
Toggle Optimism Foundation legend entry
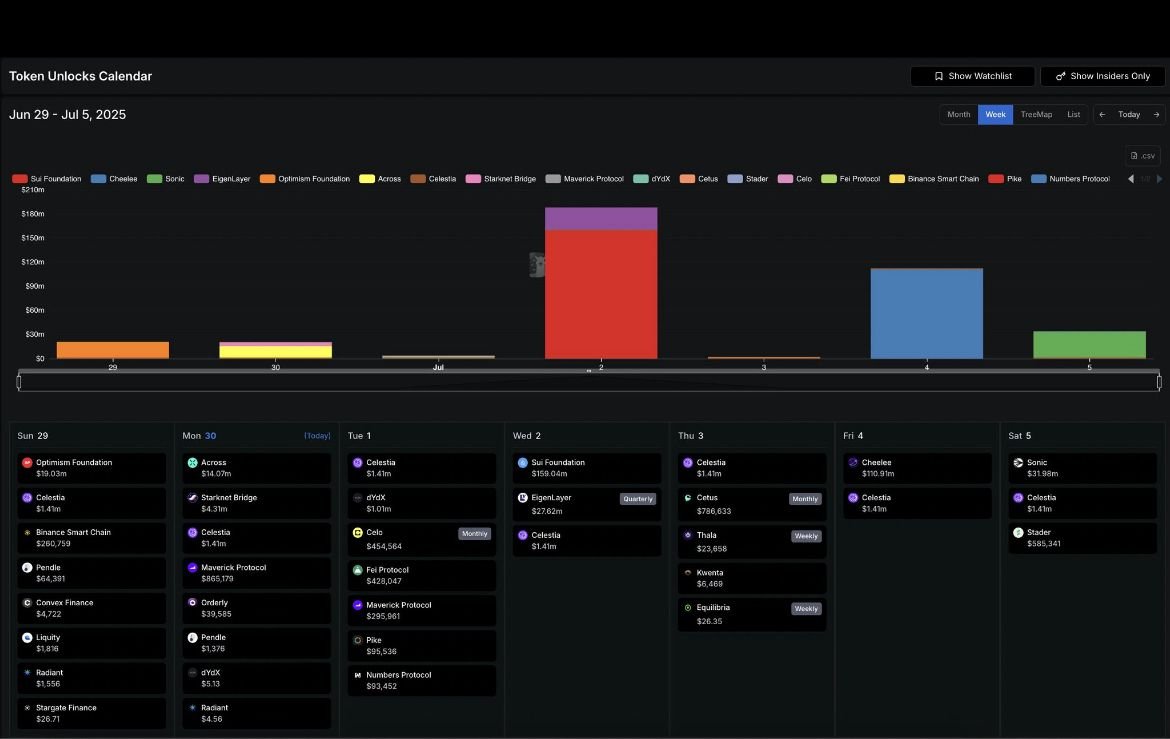[305, 179]
